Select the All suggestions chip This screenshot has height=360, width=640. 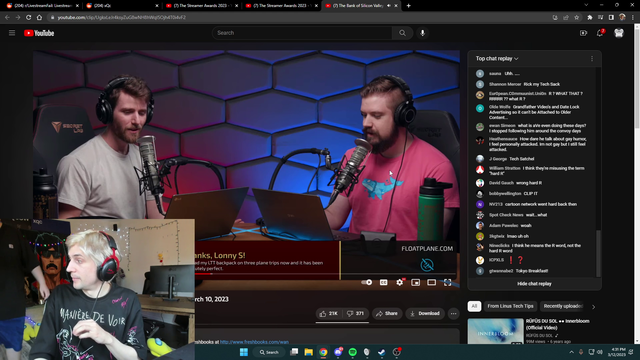(x=474, y=306)
